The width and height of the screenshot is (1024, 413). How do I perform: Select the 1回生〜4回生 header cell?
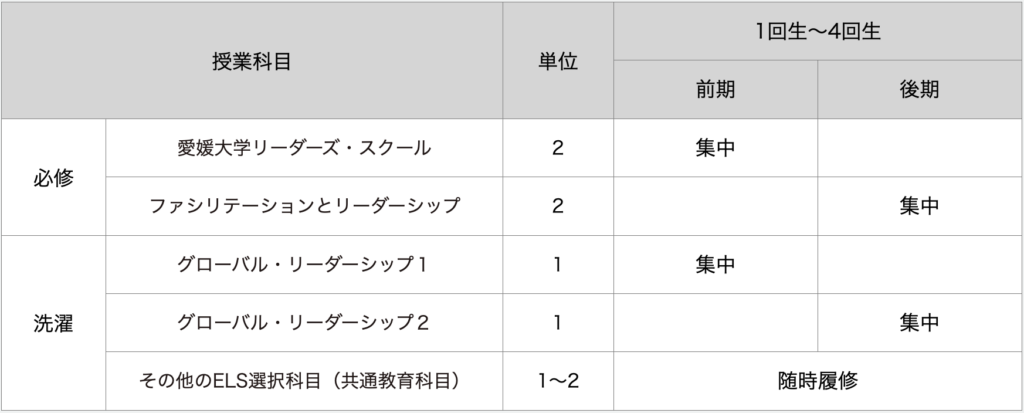click(x=817, y=31)
